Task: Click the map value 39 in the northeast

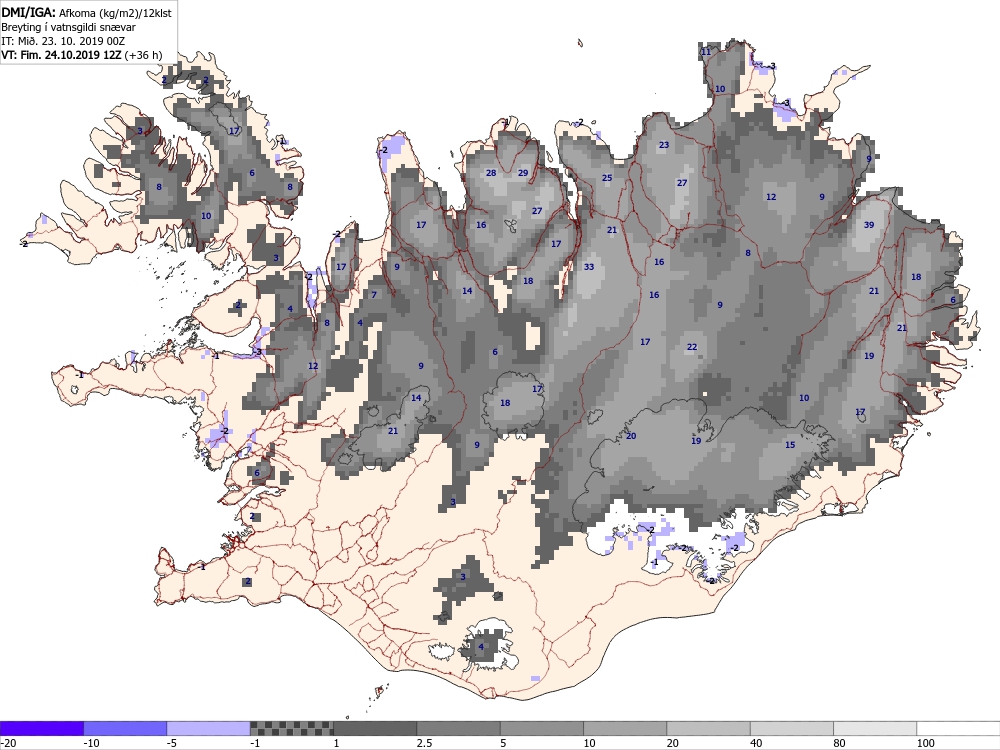Action: 869,225
